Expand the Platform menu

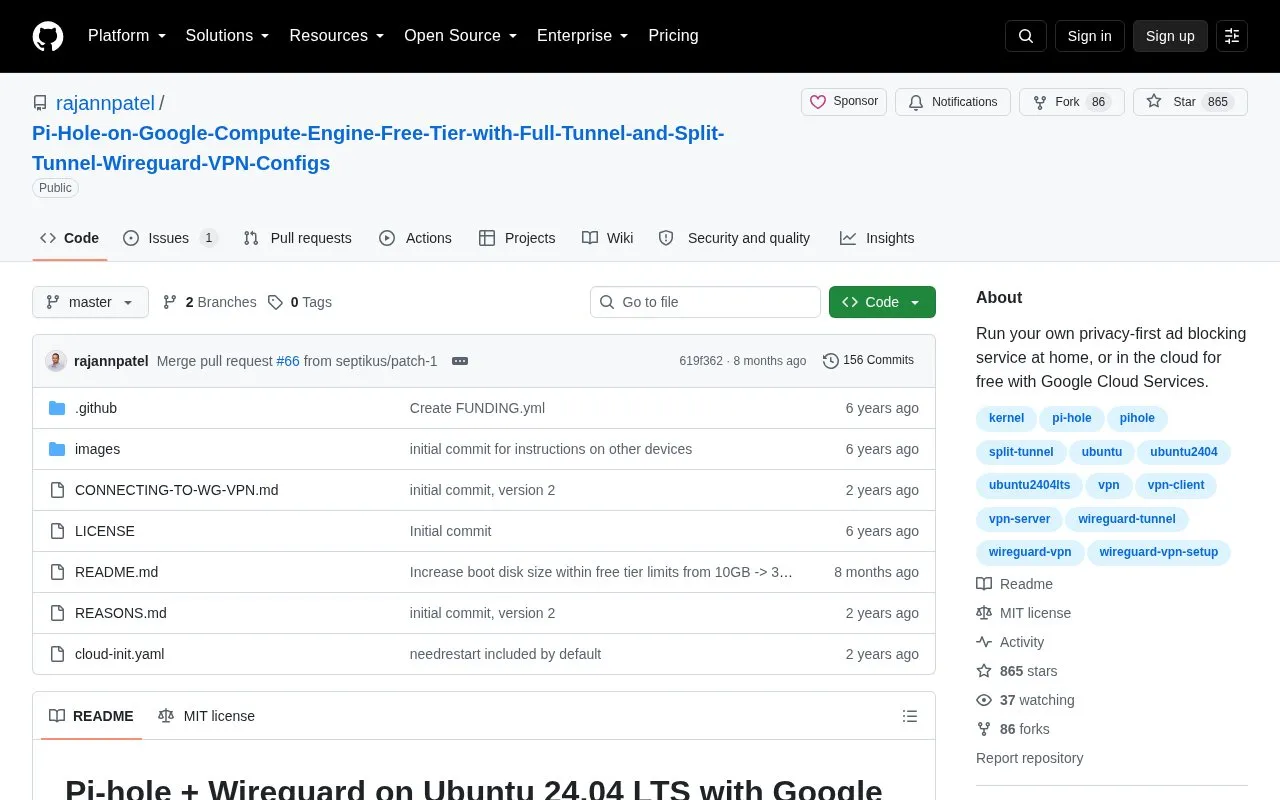127,36
